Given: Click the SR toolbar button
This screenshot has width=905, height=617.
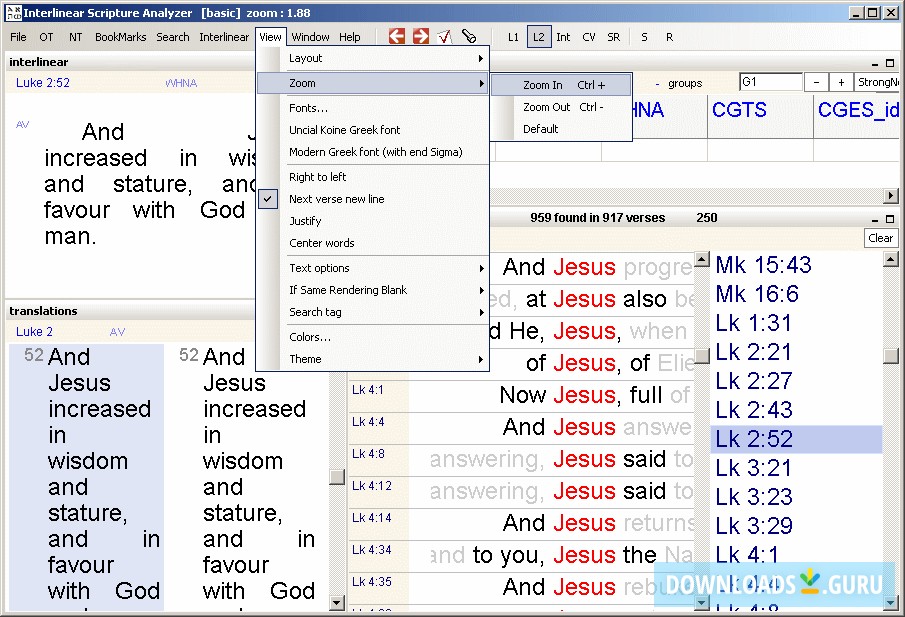Looking at the screenshot, I should pyautogui.click(x=613, y=37).
